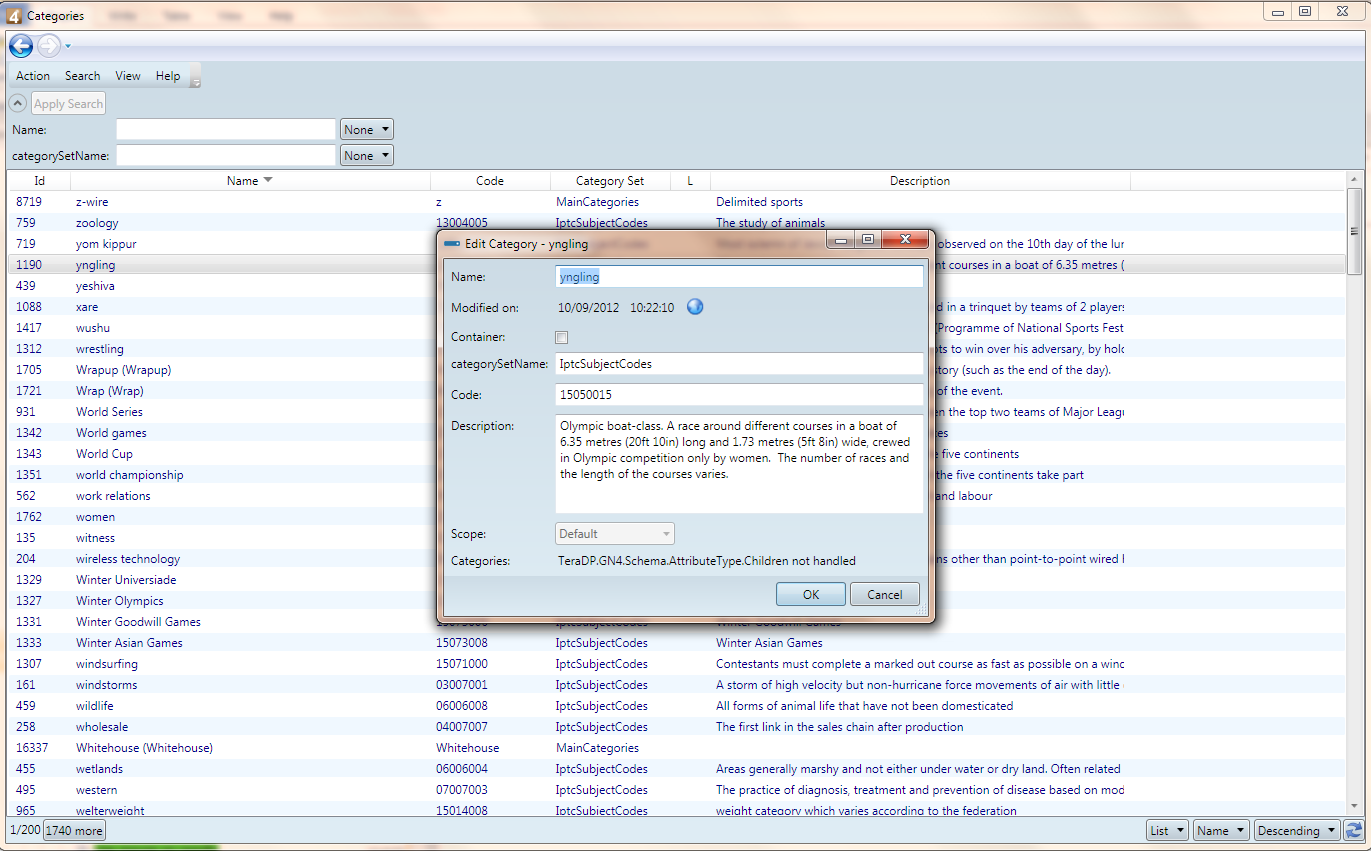Image resolution: width=1371 pixels, height=851 pixels.
Task: Select the z-wire row
Action: pyautogui.click(x=678, y=202)
